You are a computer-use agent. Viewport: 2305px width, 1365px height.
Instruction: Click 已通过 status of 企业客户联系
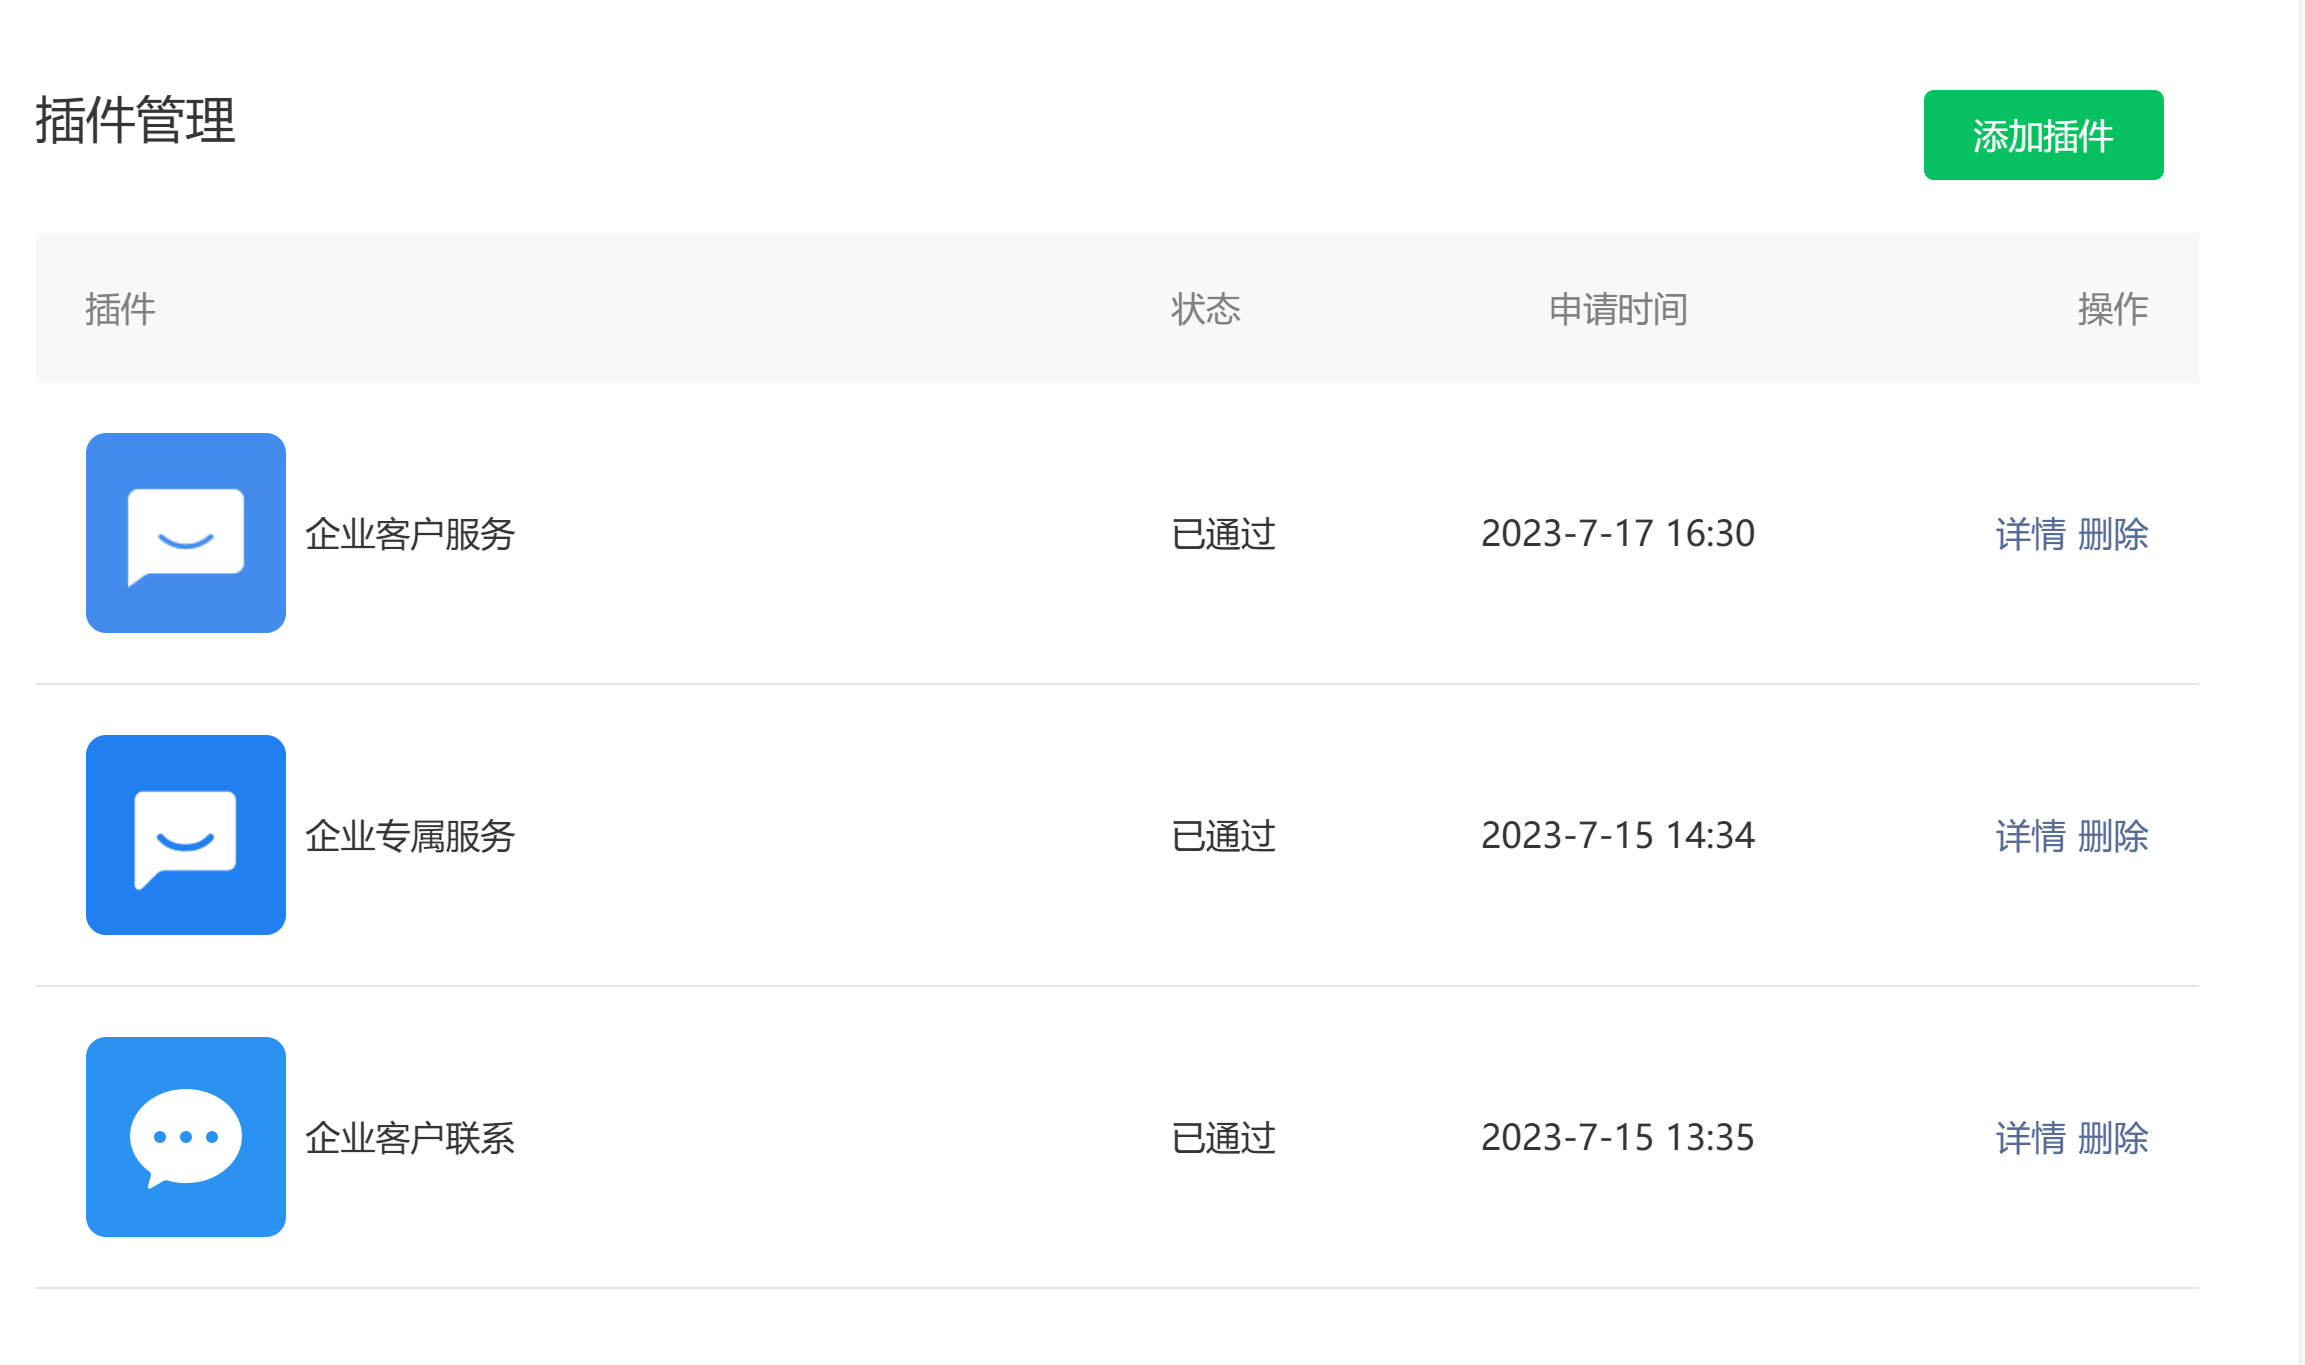1223,1138
